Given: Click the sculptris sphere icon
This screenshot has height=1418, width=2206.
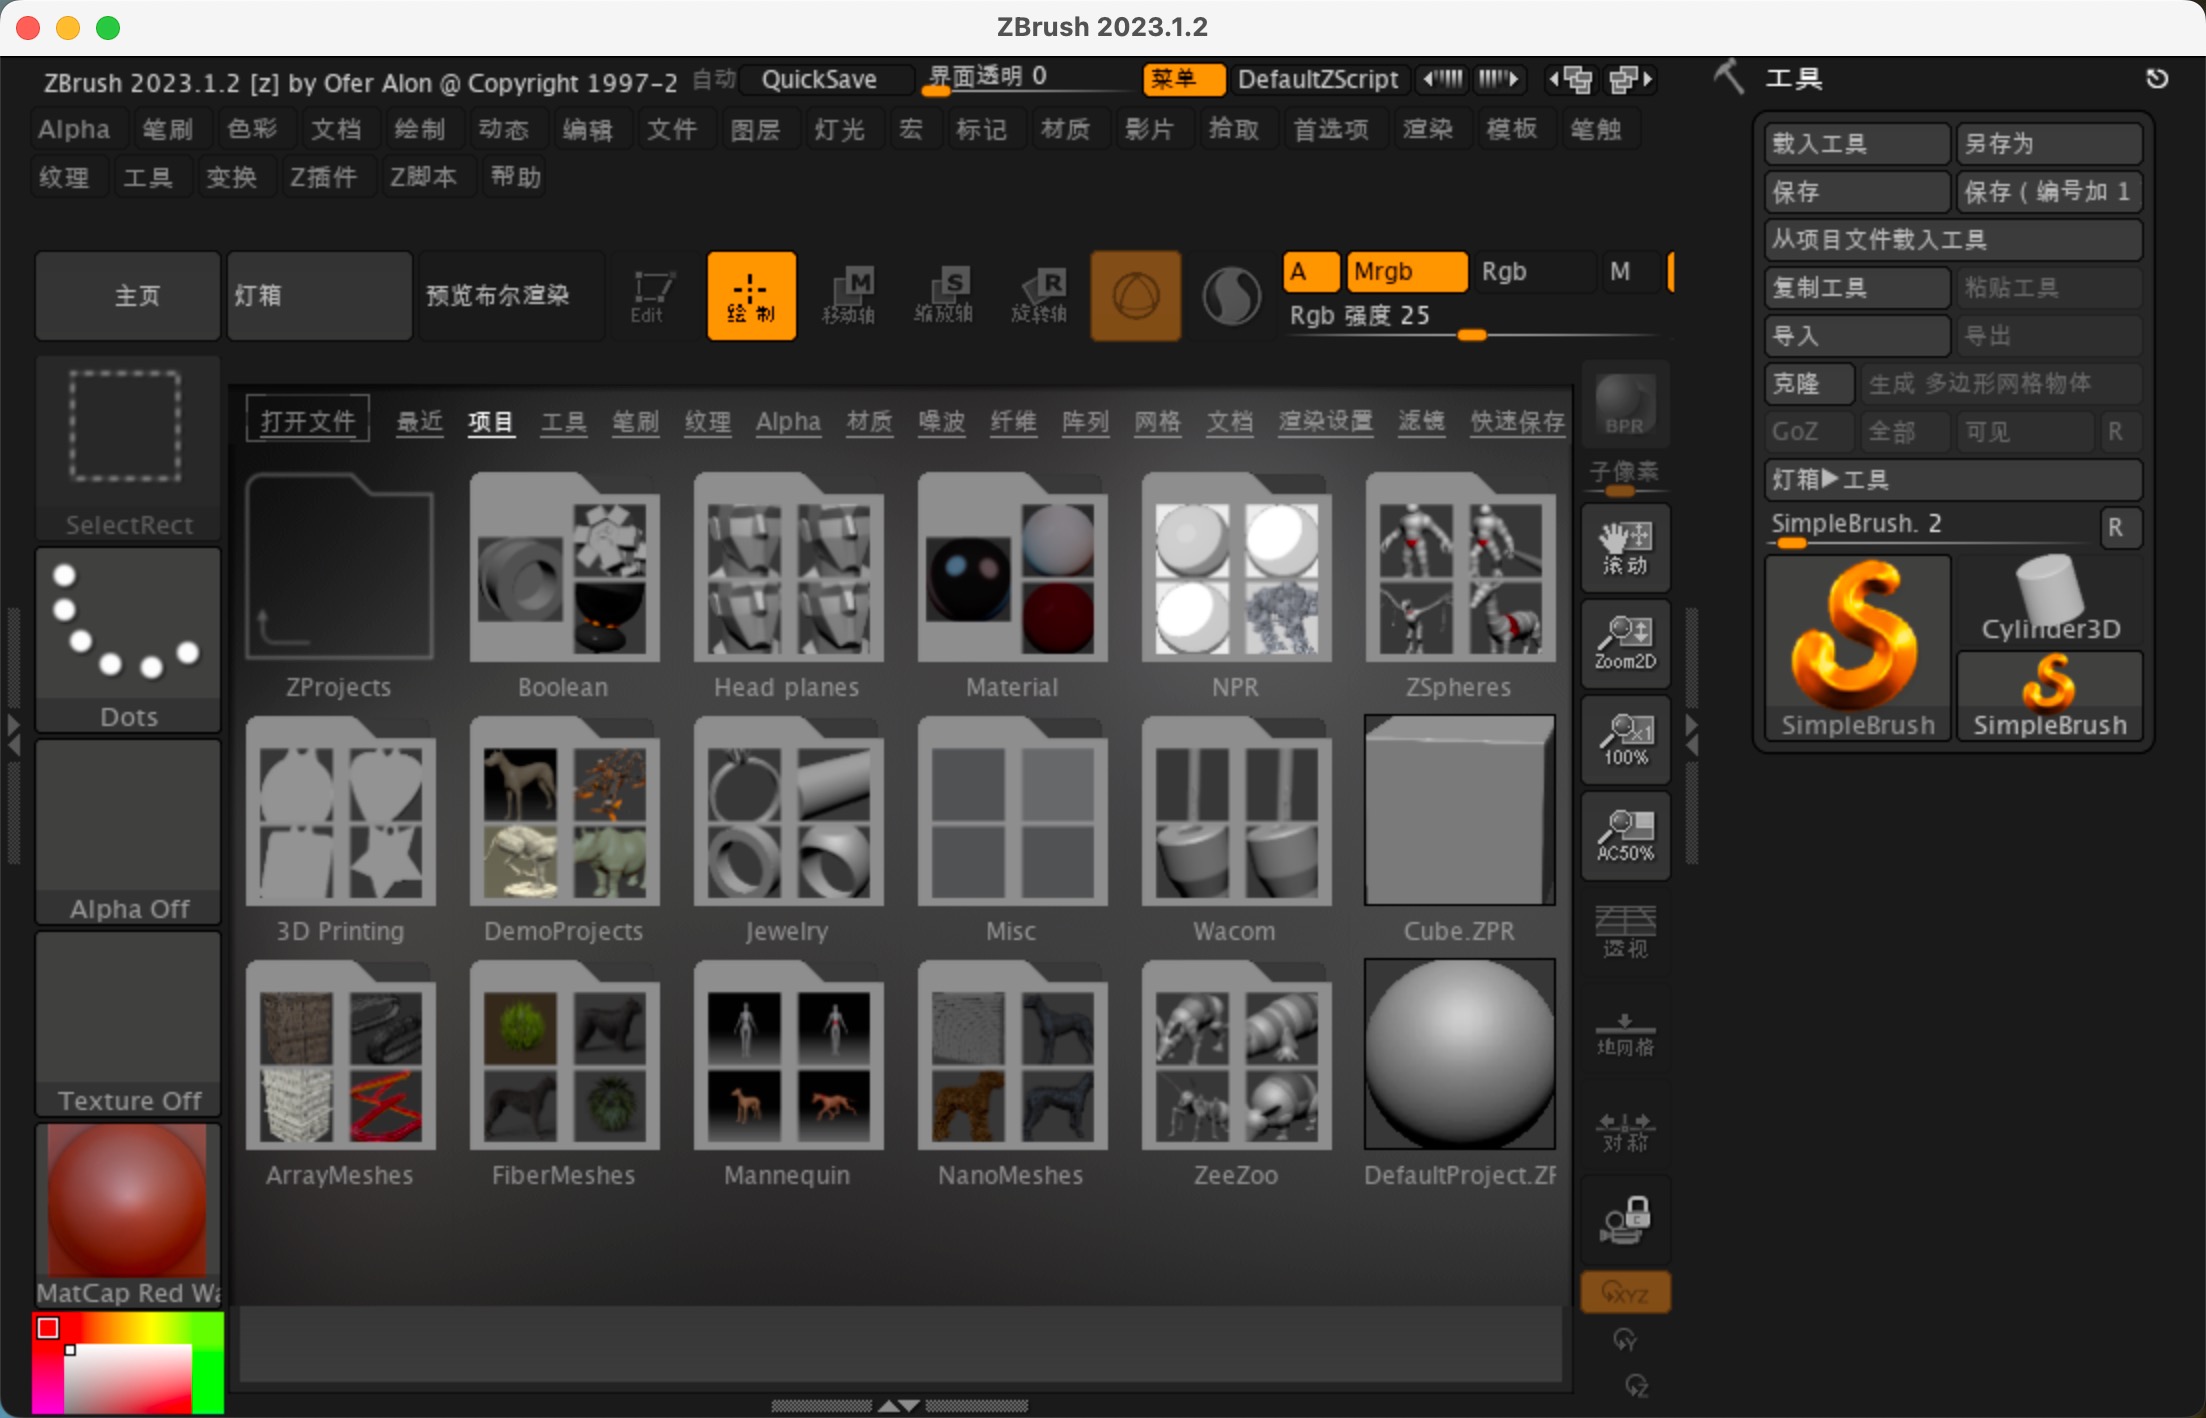Looking at the screenshot, I should [x=1231, y=296].
